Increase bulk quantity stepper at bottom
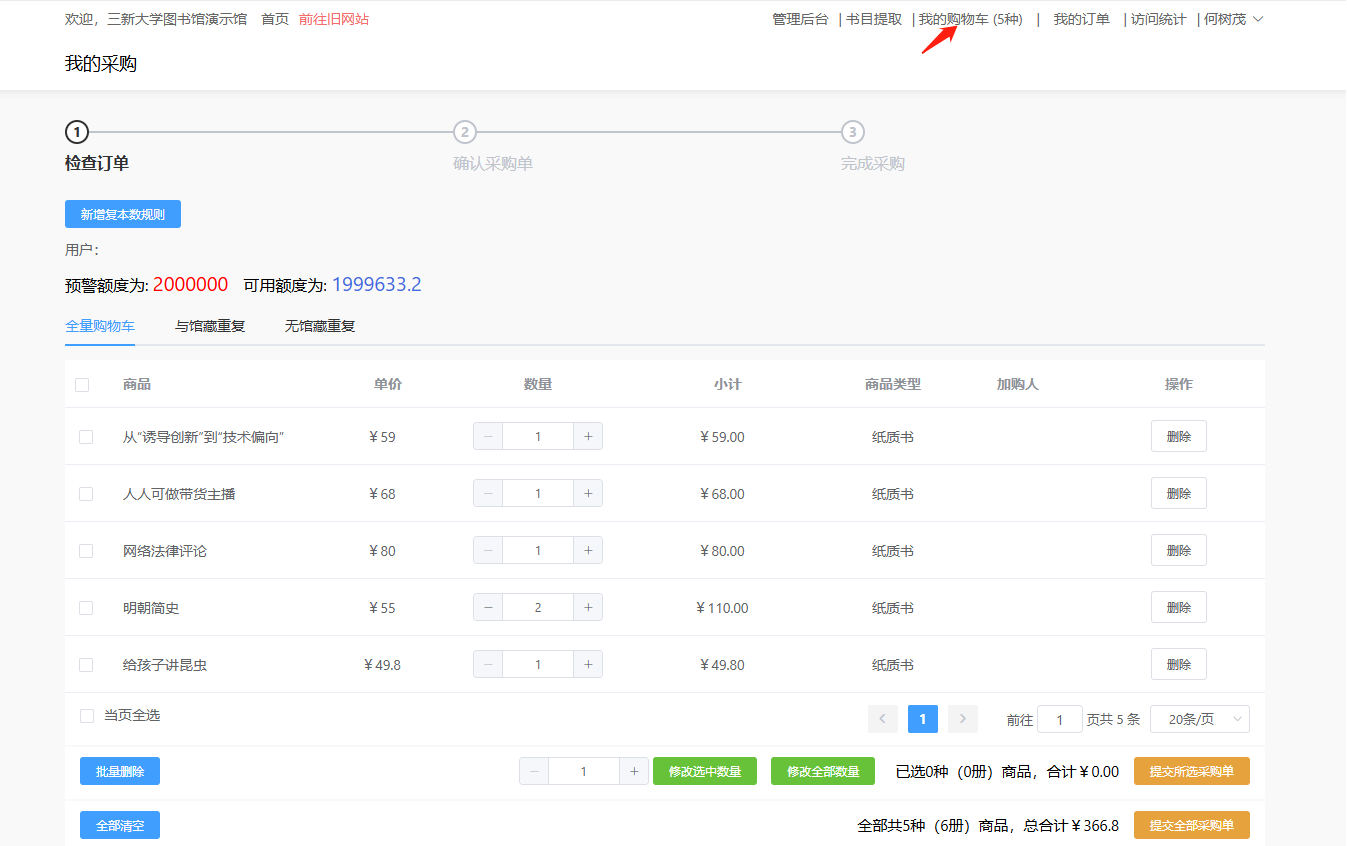Screen dimensions: 1347x846 (634, 771)
